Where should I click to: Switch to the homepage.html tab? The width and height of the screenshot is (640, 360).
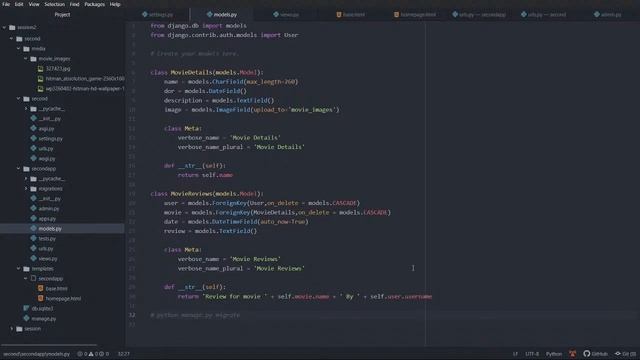tap(415, 14)
